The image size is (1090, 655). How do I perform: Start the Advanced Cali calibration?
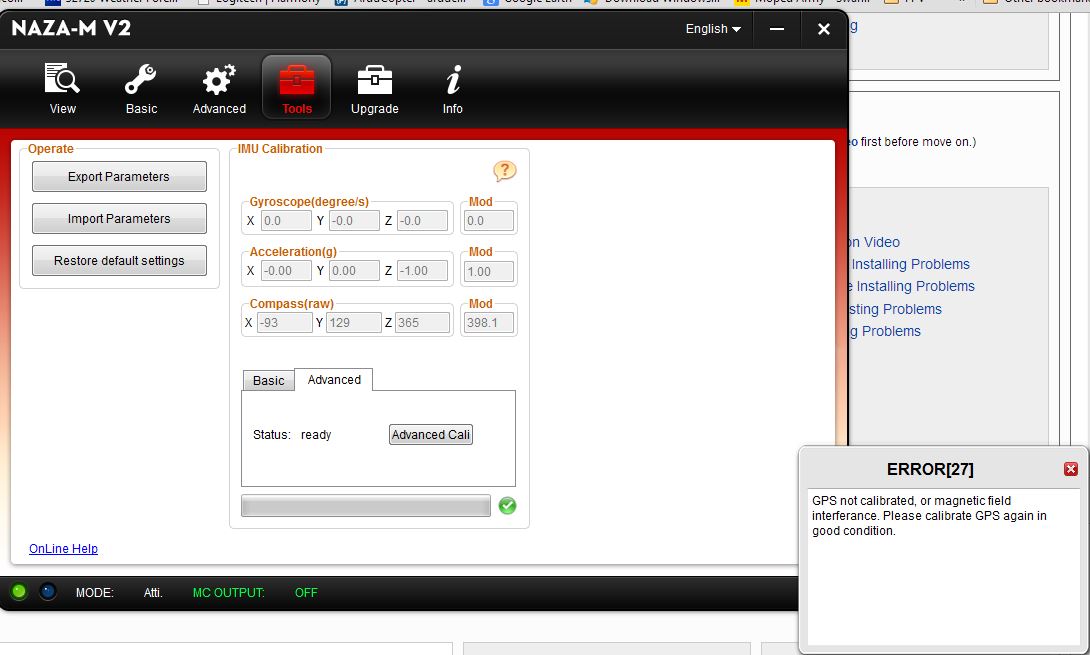(430, 435)
